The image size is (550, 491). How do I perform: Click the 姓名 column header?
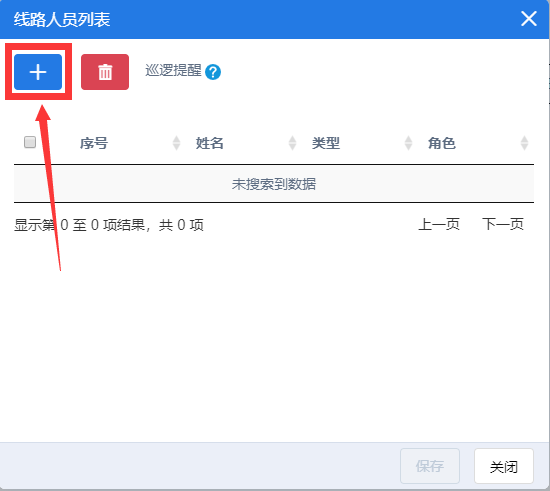pyautogui.click(x=209, y=143)
